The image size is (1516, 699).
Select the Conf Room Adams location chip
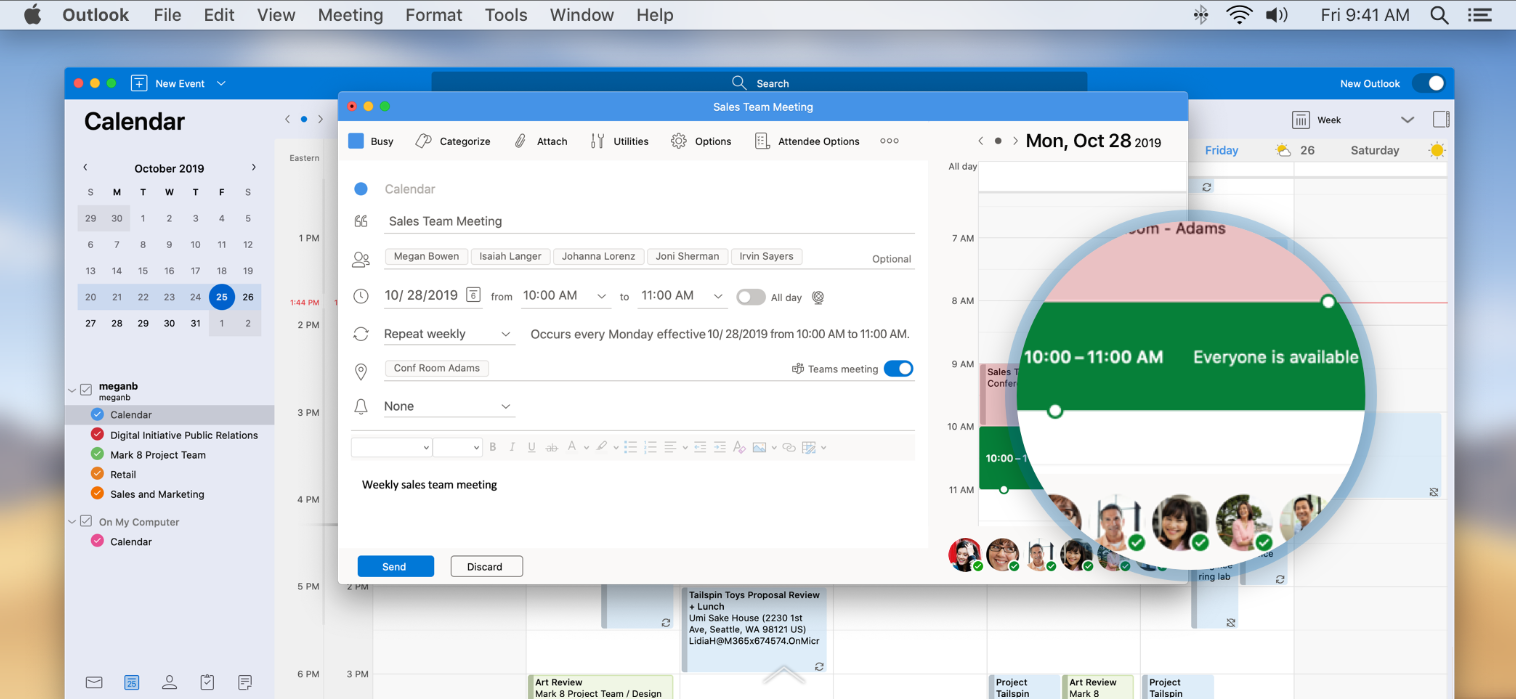pos(437,368)
